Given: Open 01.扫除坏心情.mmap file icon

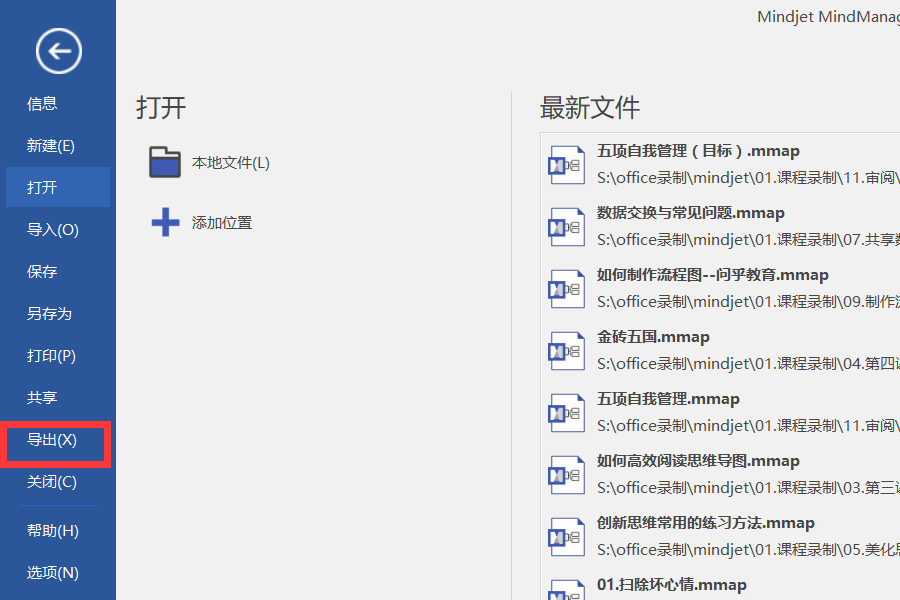Looking at the screenshot, I should (x=566, y=591).
